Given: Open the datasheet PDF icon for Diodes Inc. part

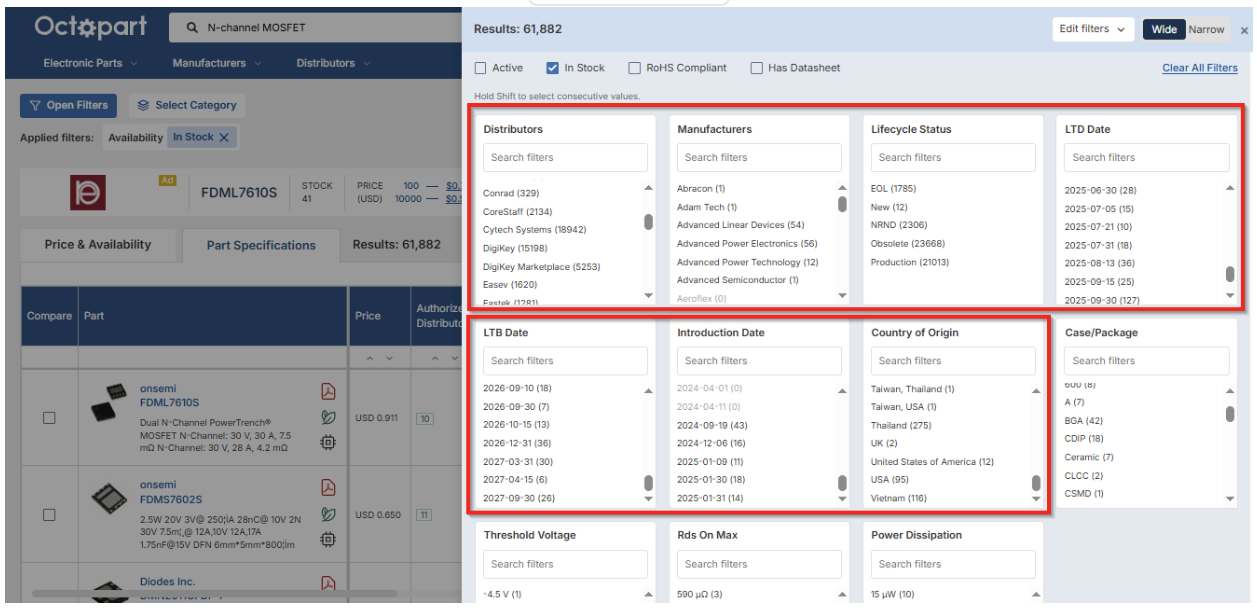Looking at the screenshot, I should click(x=327, y=583).
